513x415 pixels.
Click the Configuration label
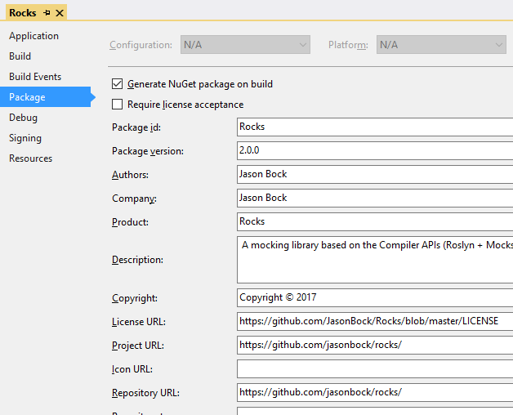tap(141, 45)
